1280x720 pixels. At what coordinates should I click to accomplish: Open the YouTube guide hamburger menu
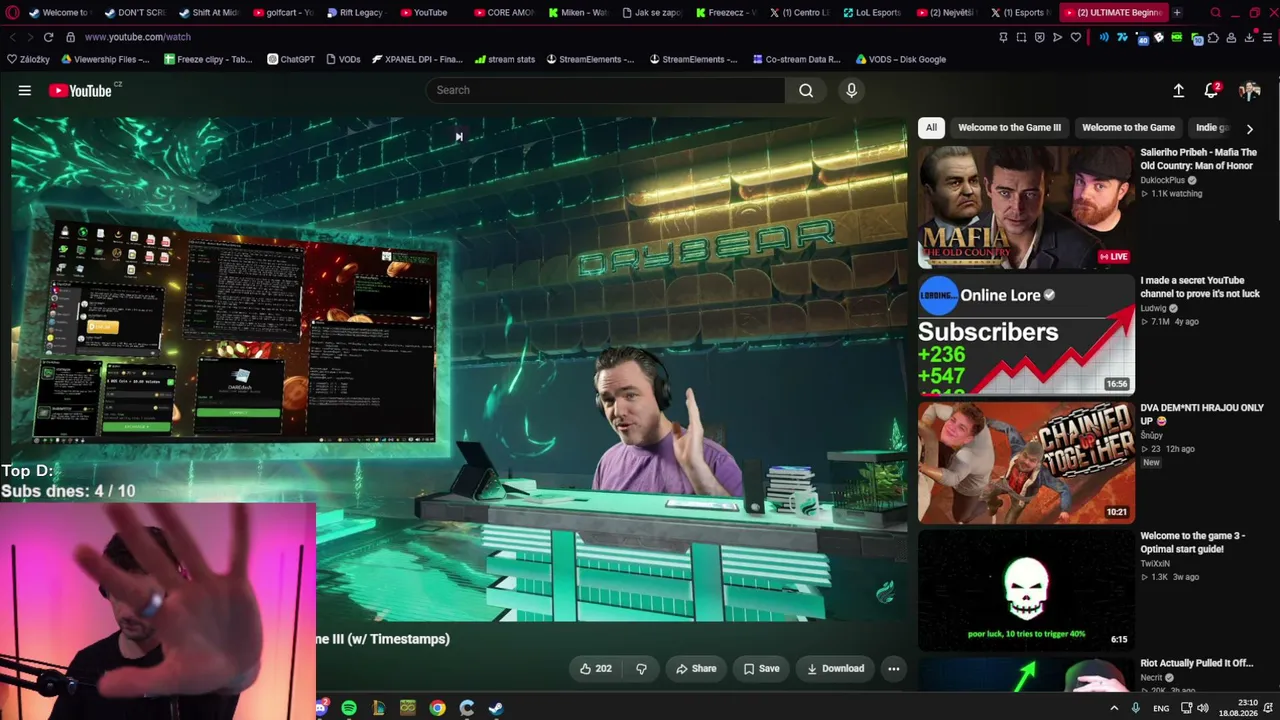(x=25, y=90)
